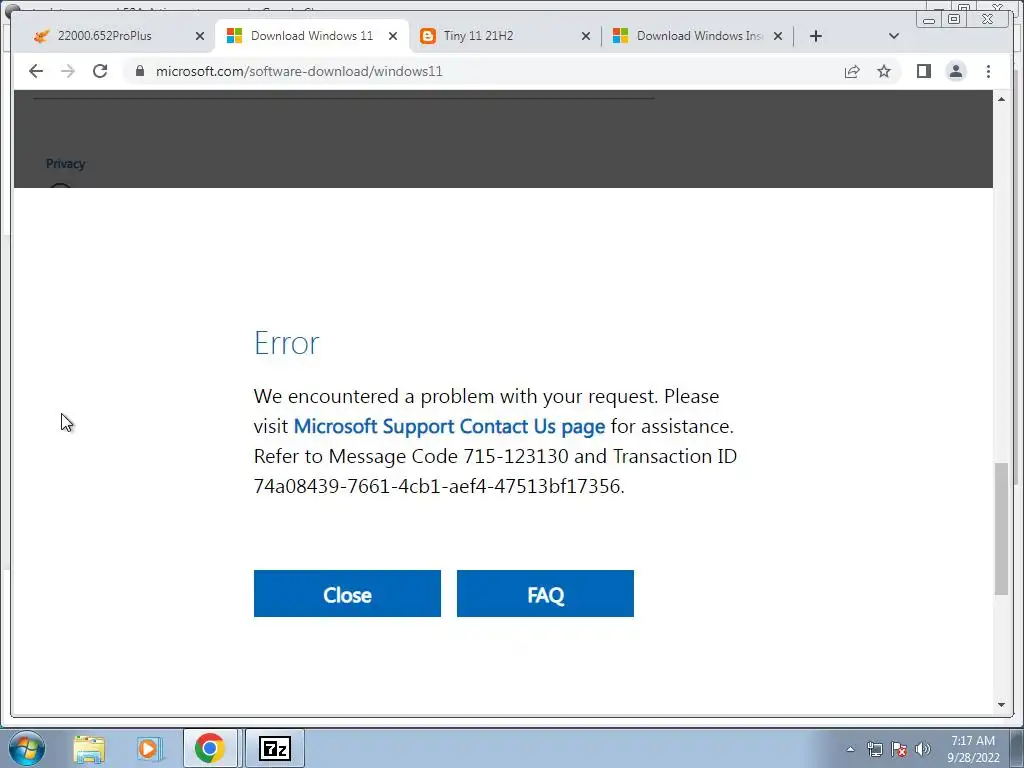Restore down the Chrome window
This screenshot has height=768, width=1024.
tap(954, 20)
